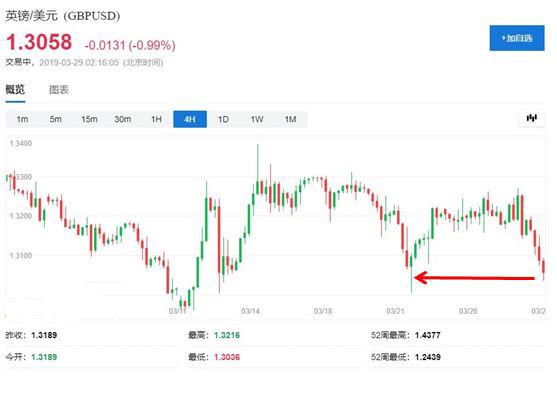Click the 03/21 date marker on chart axis
Screen dimensions: 557x395
click(395, 311)
